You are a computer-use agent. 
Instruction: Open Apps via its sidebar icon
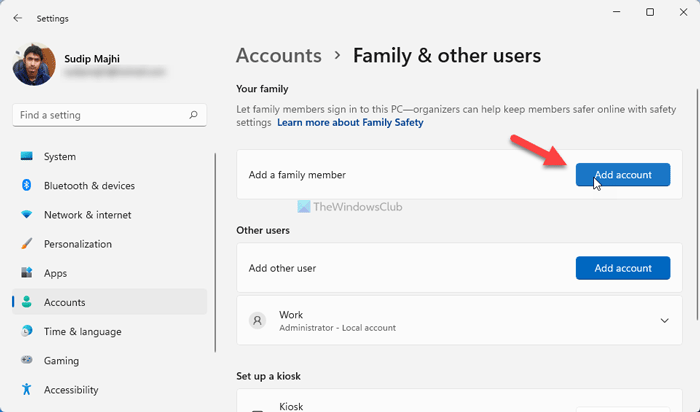(26, 273)
